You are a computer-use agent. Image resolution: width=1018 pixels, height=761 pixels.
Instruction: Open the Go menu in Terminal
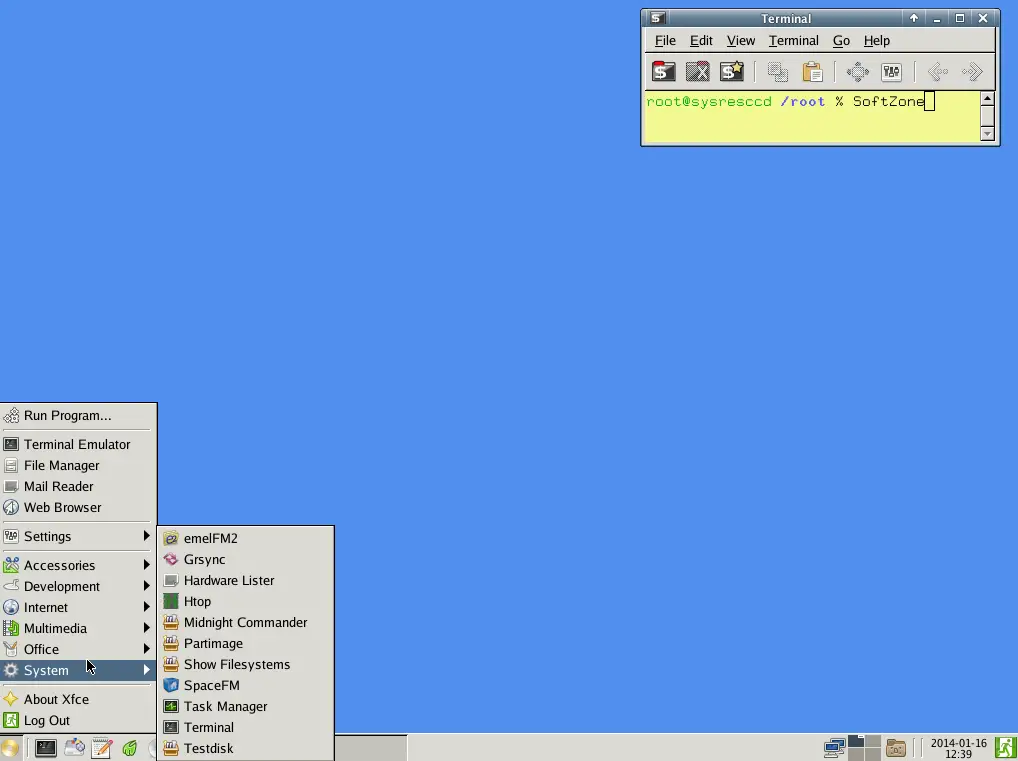(841, 40)
